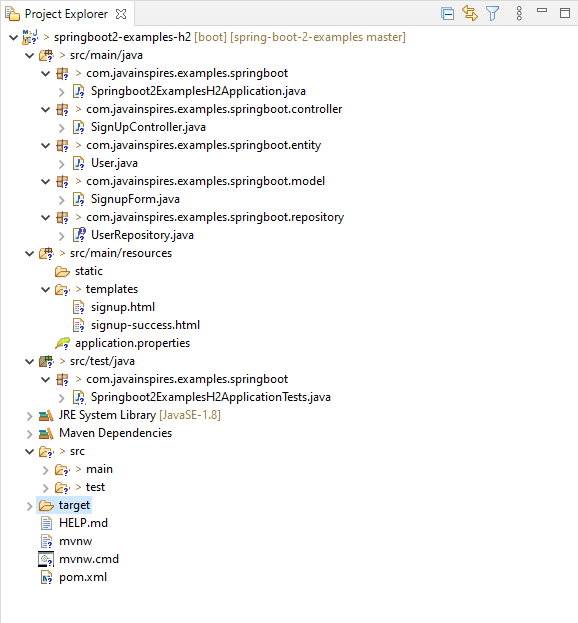Click the src/main/resources folder icon
The height and width of the screenshot is (623, 578).
[x=46, y=253]
